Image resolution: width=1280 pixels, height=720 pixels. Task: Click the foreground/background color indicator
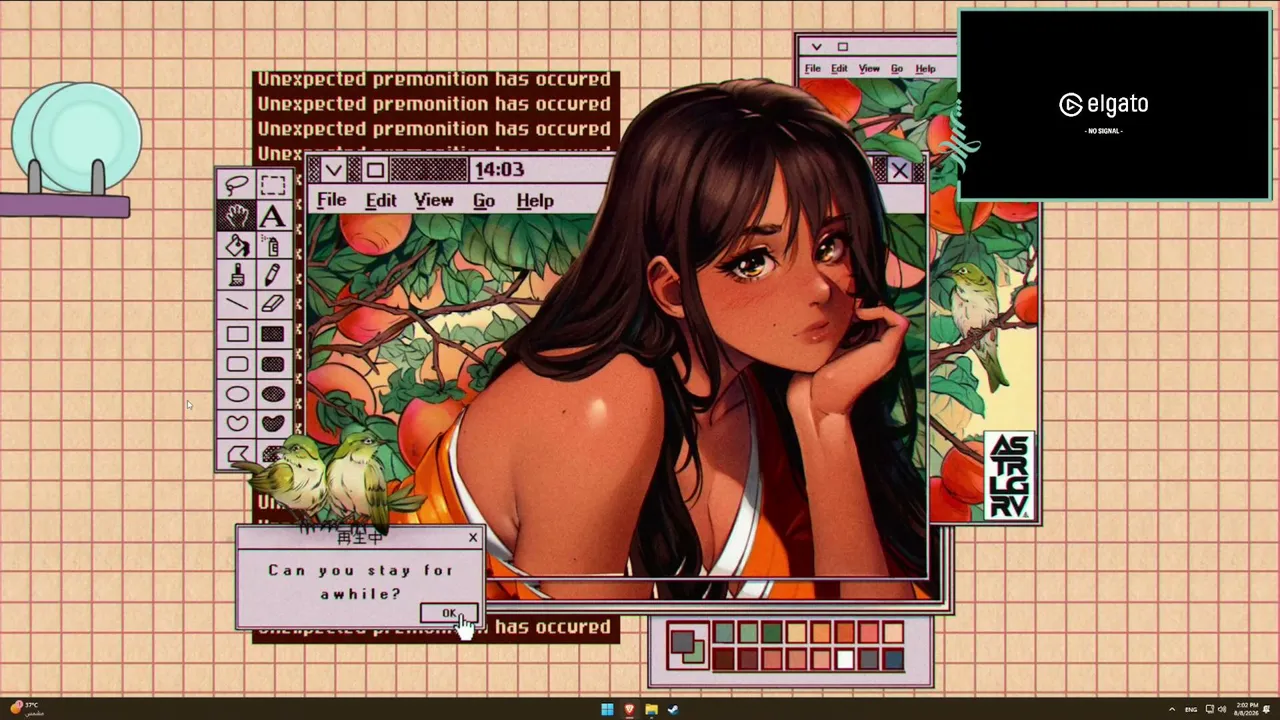[688, 646]
